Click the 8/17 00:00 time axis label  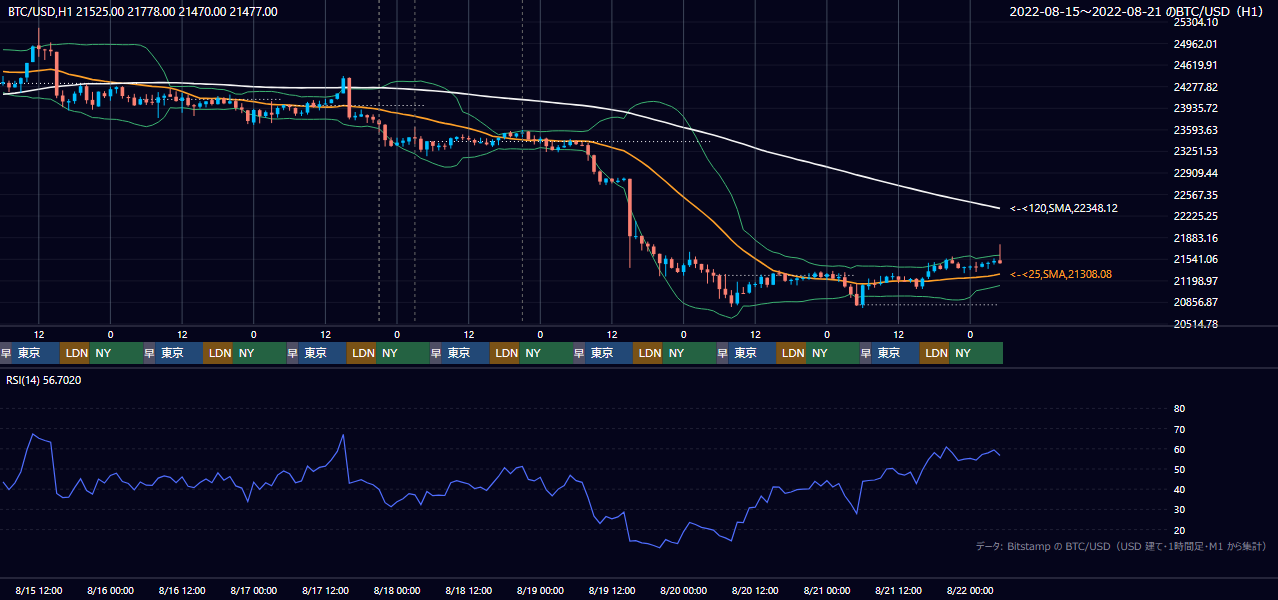click(x=254, y=590)
